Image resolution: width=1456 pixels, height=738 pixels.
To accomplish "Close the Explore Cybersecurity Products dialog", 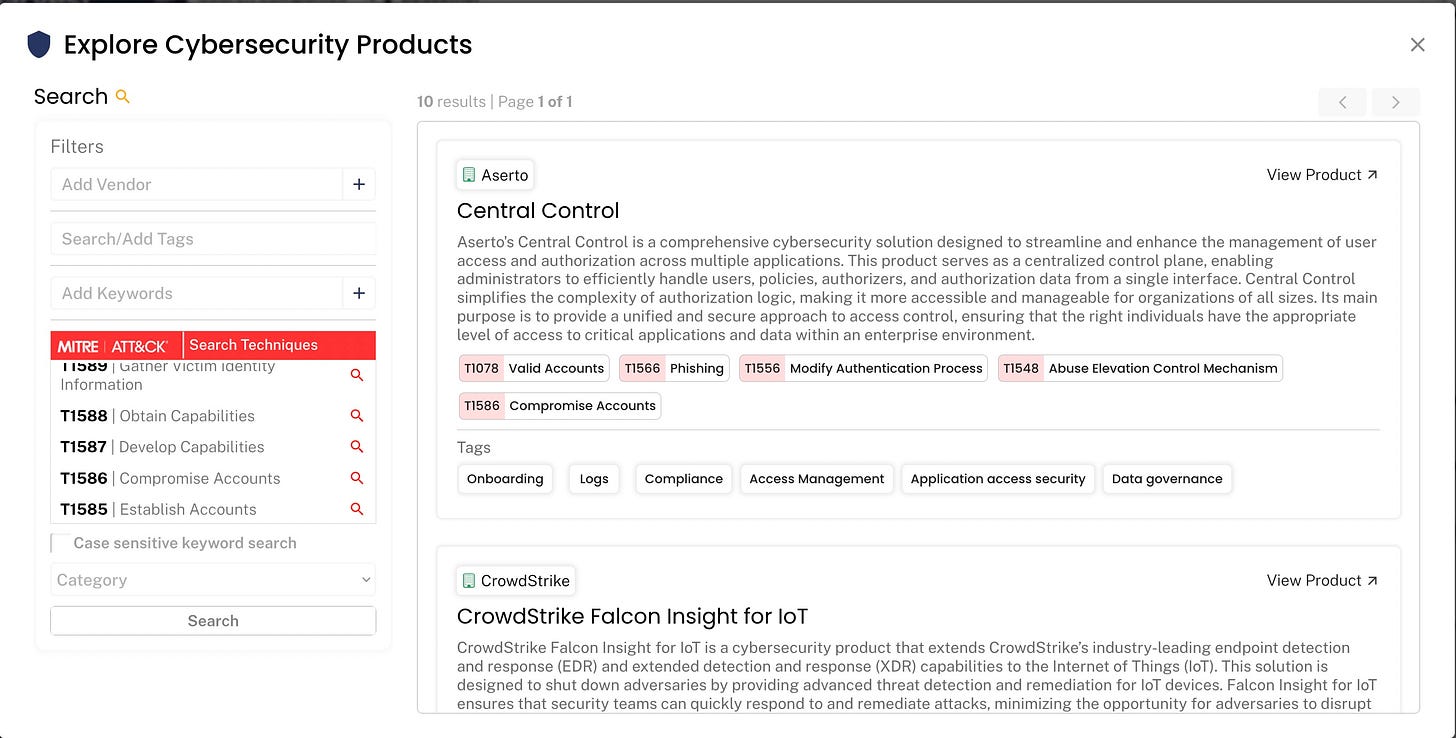I will coord(1417,45).
